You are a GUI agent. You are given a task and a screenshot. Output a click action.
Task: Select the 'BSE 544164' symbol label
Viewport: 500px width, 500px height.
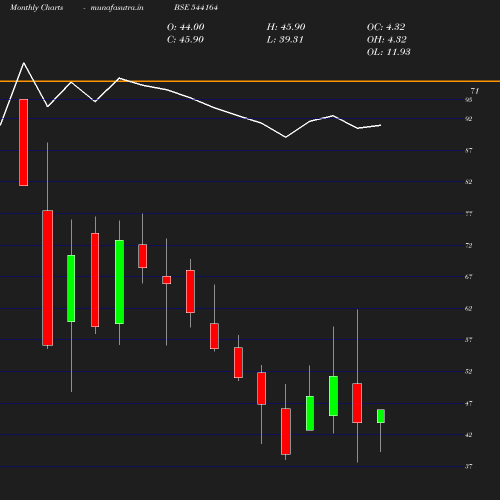(x=196, y=7)
